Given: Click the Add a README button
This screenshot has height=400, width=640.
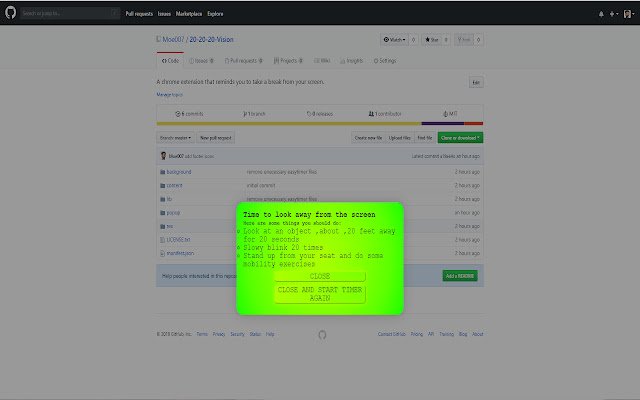Looking at the screenshot, I should 460,276.
